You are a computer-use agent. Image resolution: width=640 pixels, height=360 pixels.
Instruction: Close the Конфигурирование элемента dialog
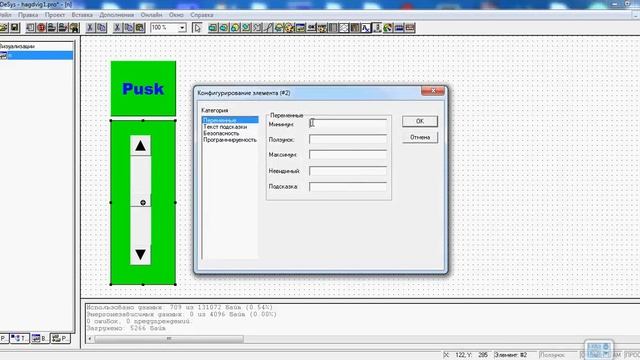433,91
